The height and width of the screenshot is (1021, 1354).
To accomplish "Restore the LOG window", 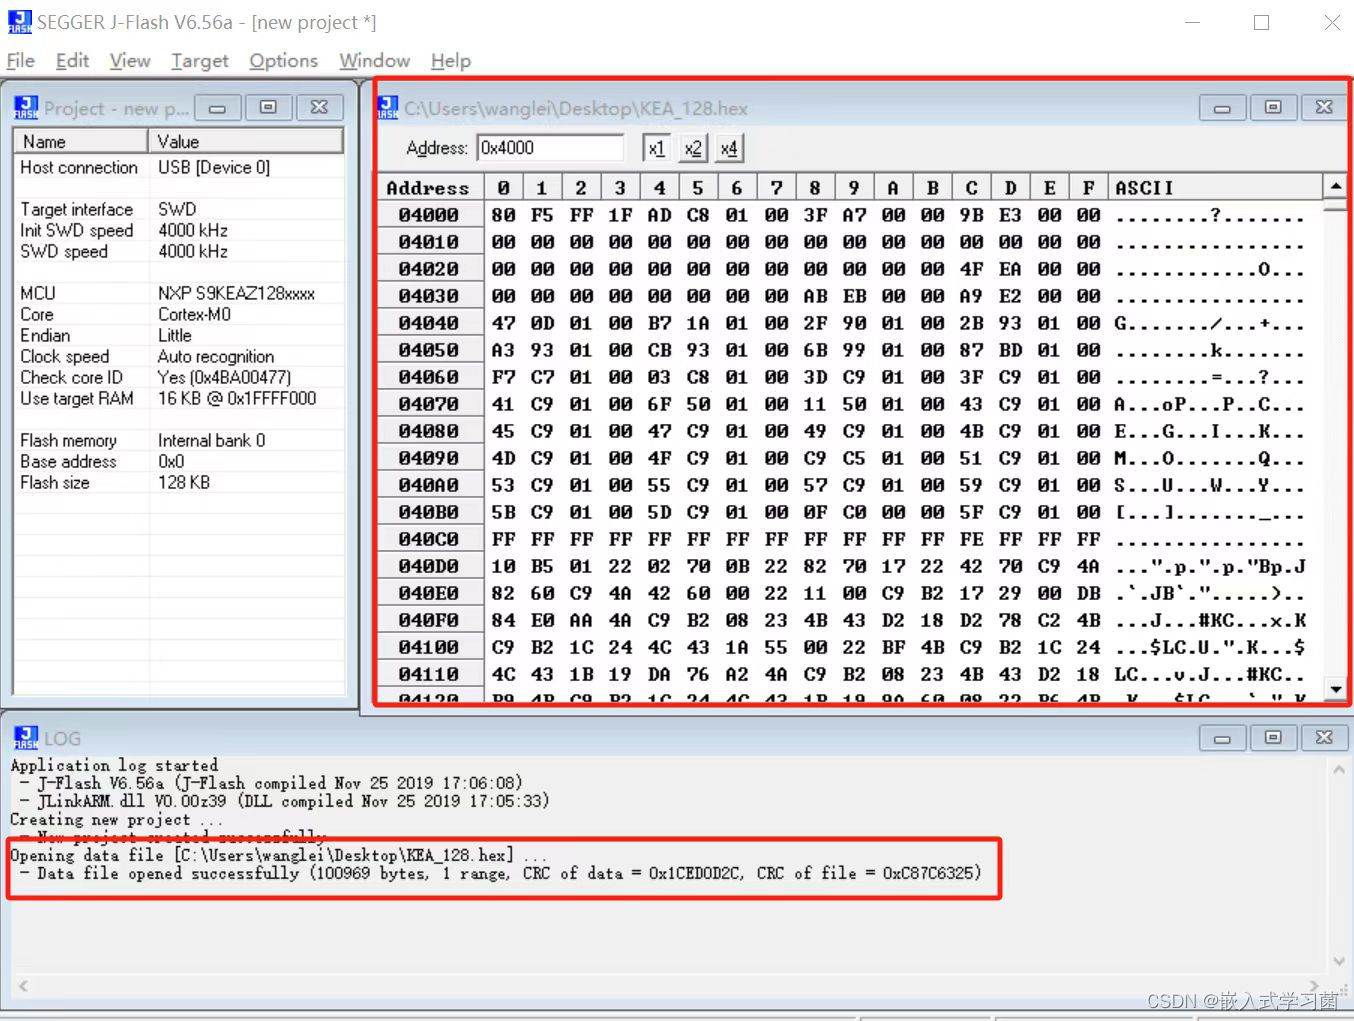I will pos(1274,738).
